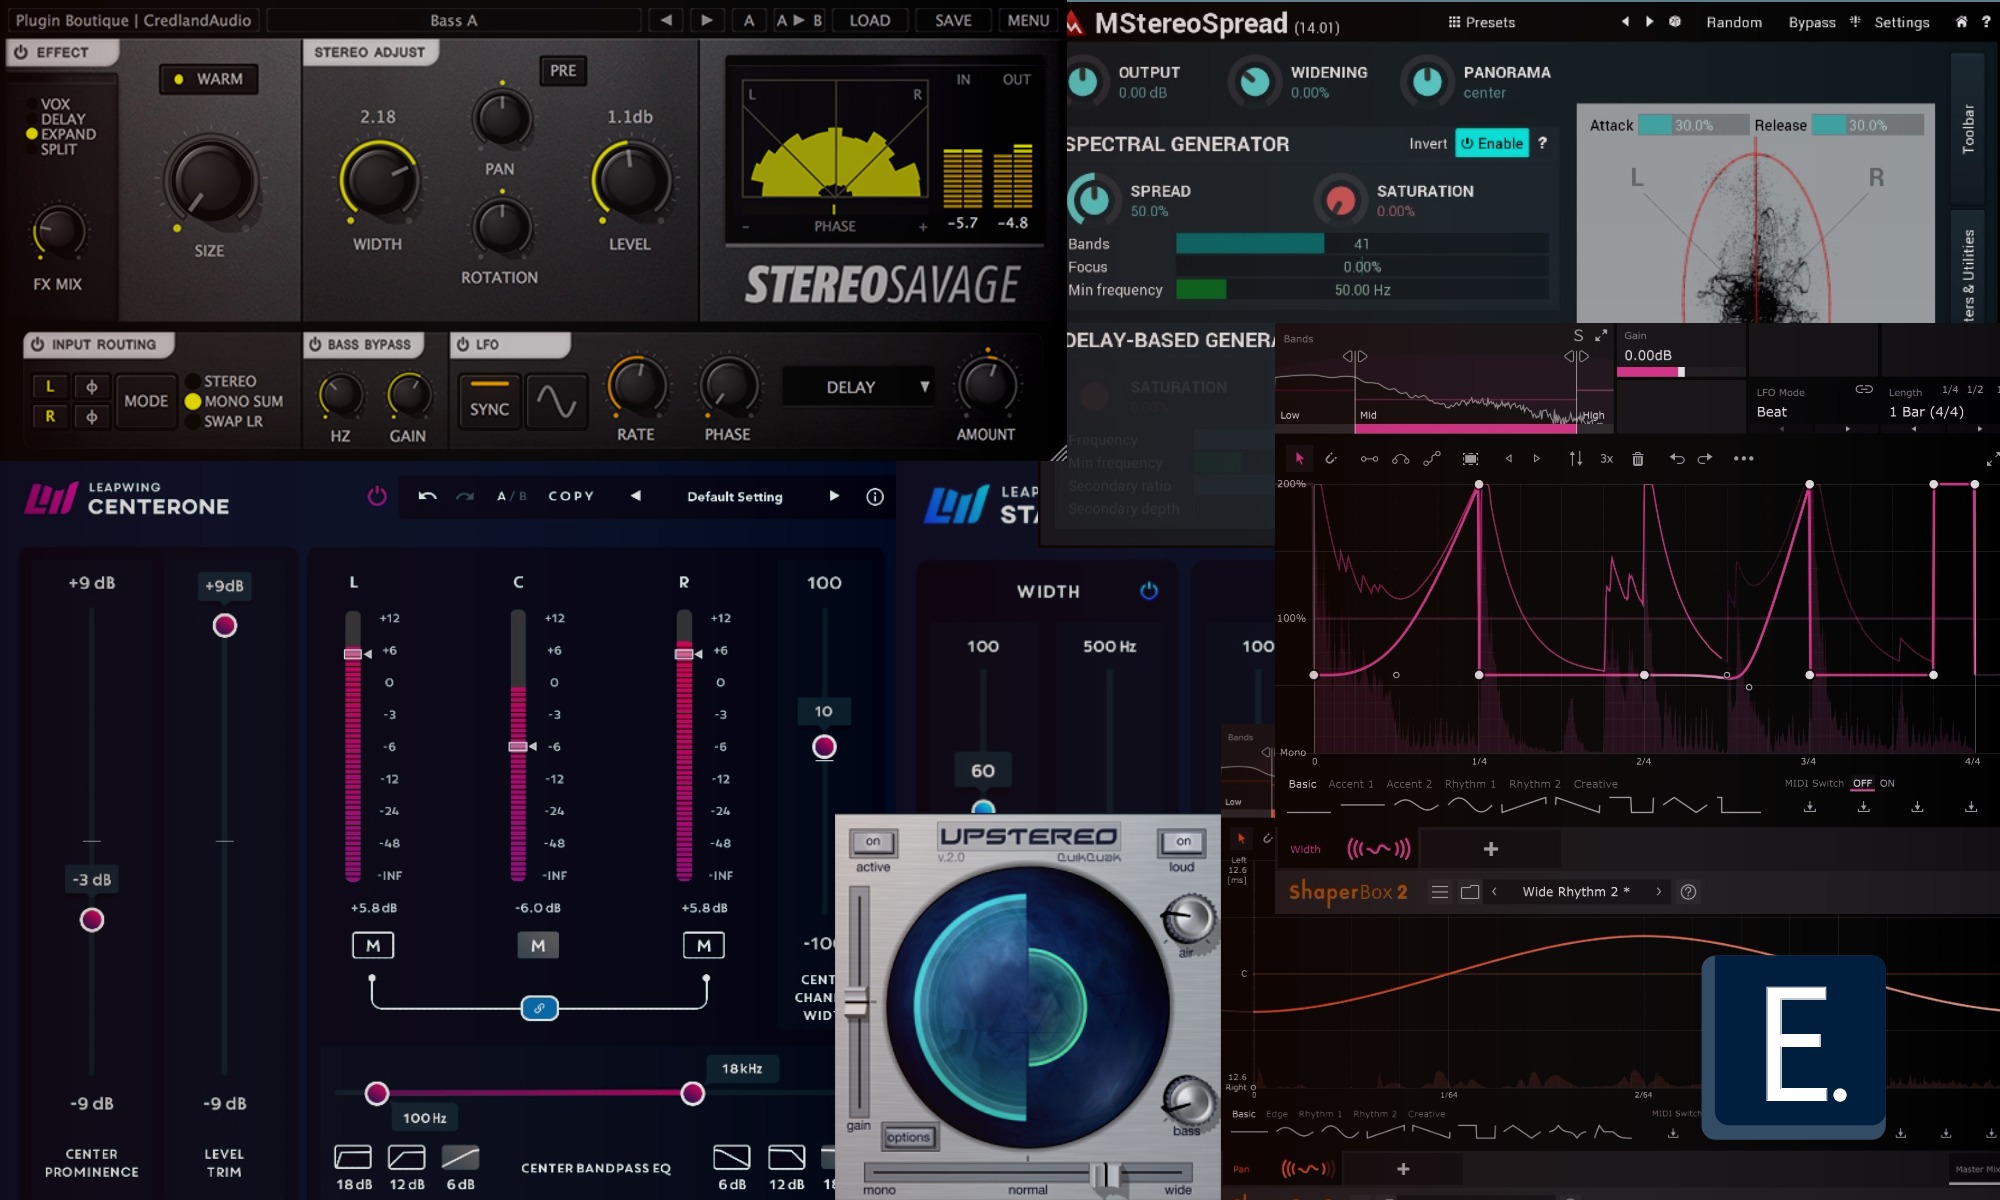Click the ShaperBox 2 help question mark
The width and height of the screenshot is (2000, 1200).
point(1688,892)
